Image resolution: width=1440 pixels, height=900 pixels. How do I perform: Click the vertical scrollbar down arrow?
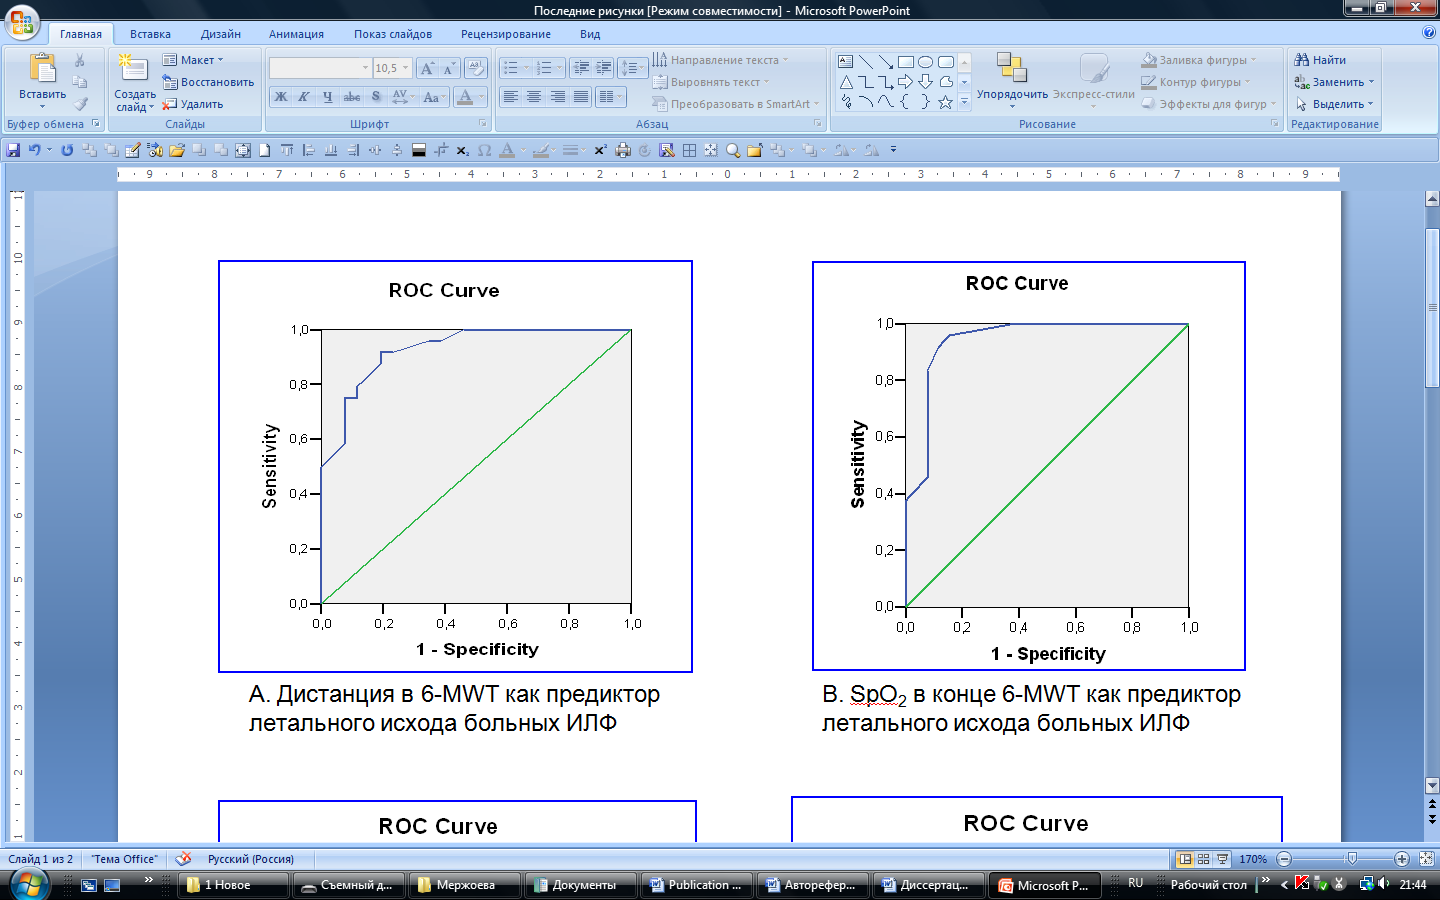(1432, 786)
